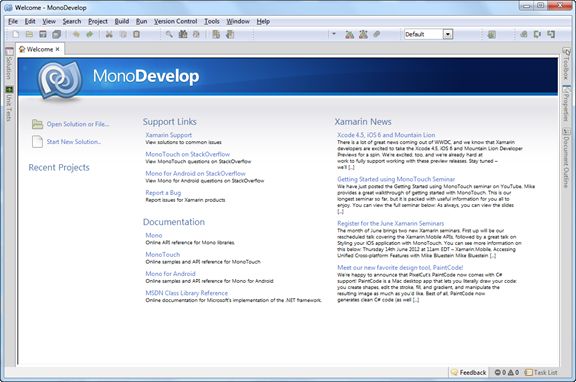Click the Feedback button in status bar
576x382 pixels.
469,372
